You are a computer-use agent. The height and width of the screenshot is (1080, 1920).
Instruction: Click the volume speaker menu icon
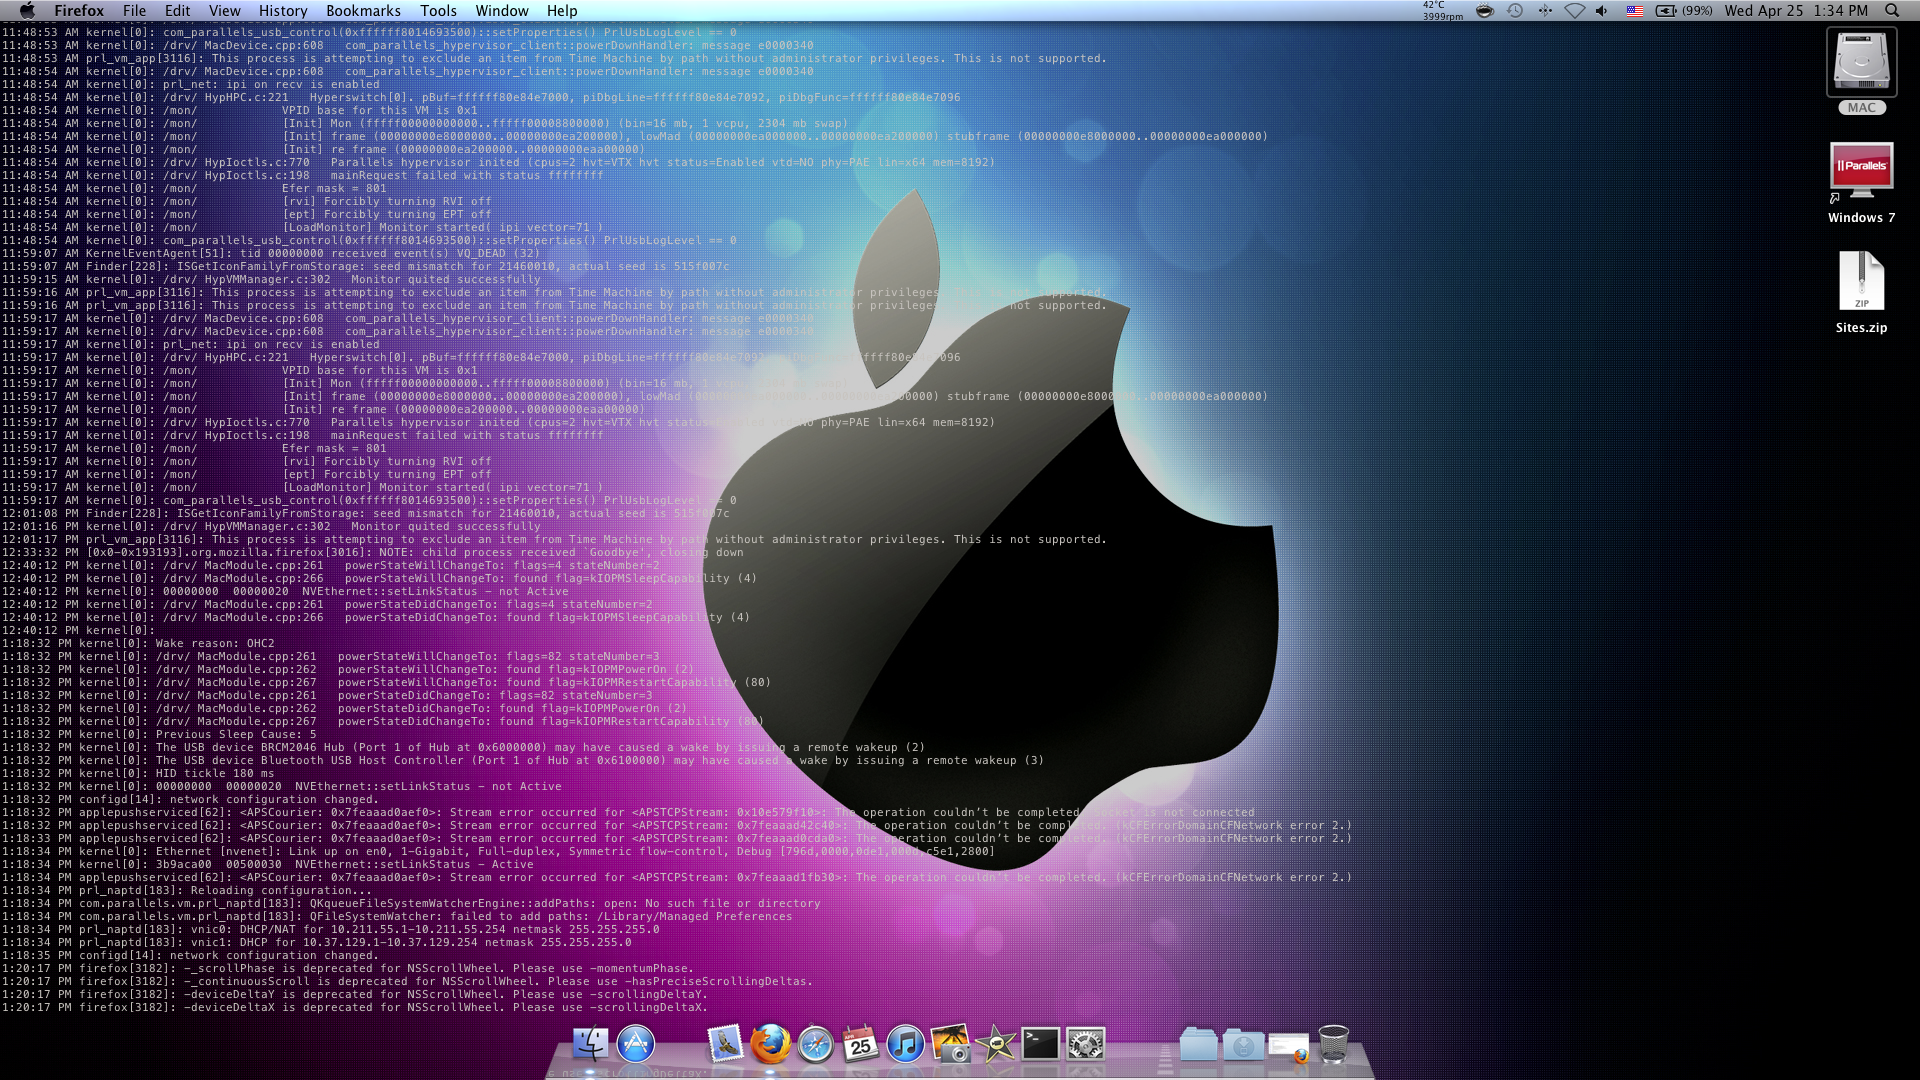tap(1602, 11)
